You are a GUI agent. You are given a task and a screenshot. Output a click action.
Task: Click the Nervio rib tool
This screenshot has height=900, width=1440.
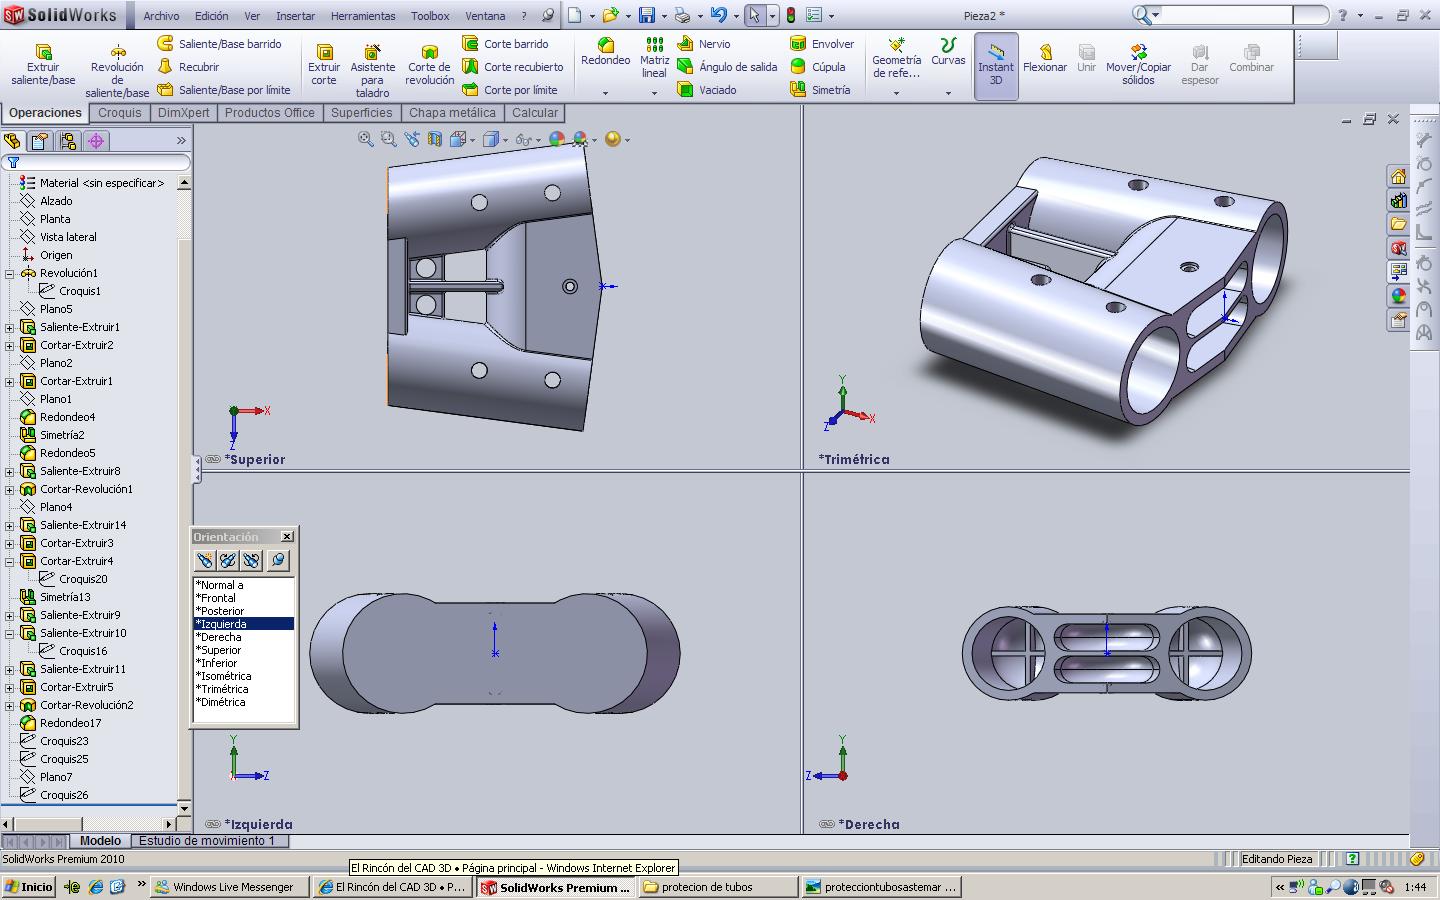click(x=704, y=44)
